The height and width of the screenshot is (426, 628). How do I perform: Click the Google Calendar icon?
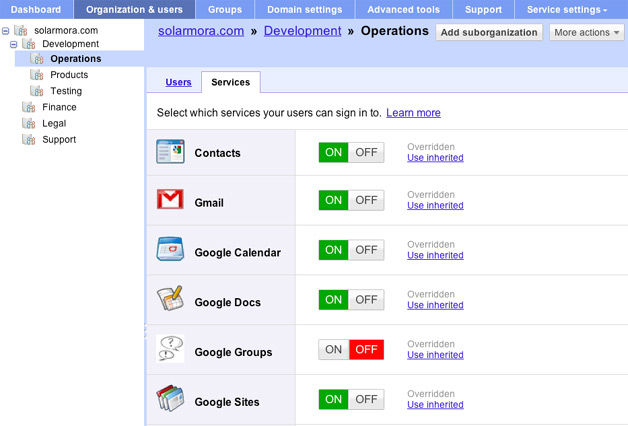coord(170,249)
